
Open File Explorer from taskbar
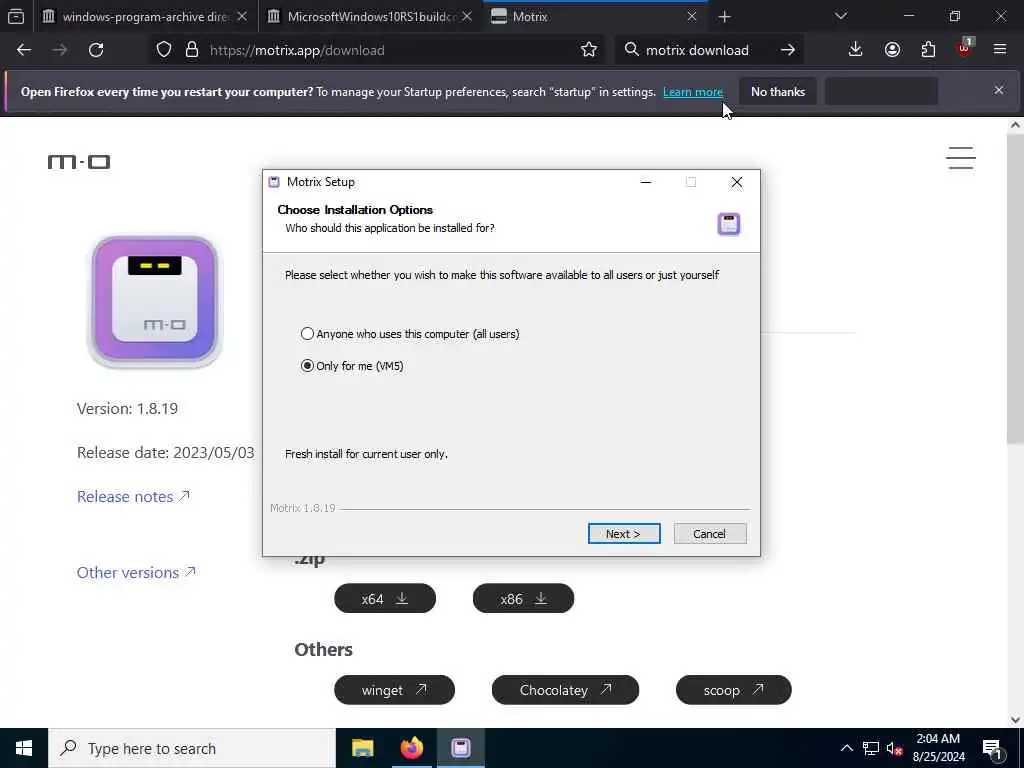[x=362, y=748]
